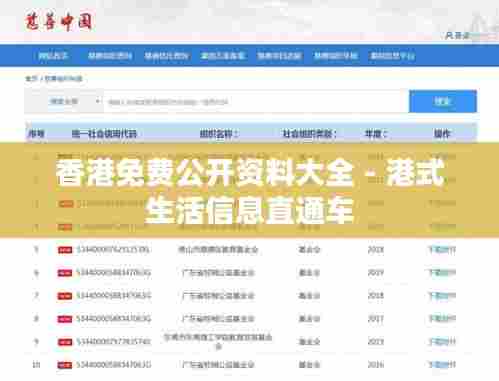The width and height of the screenshot is (499, 381).
Task: Download the attachment for the 2023 row
Action: 442,342
